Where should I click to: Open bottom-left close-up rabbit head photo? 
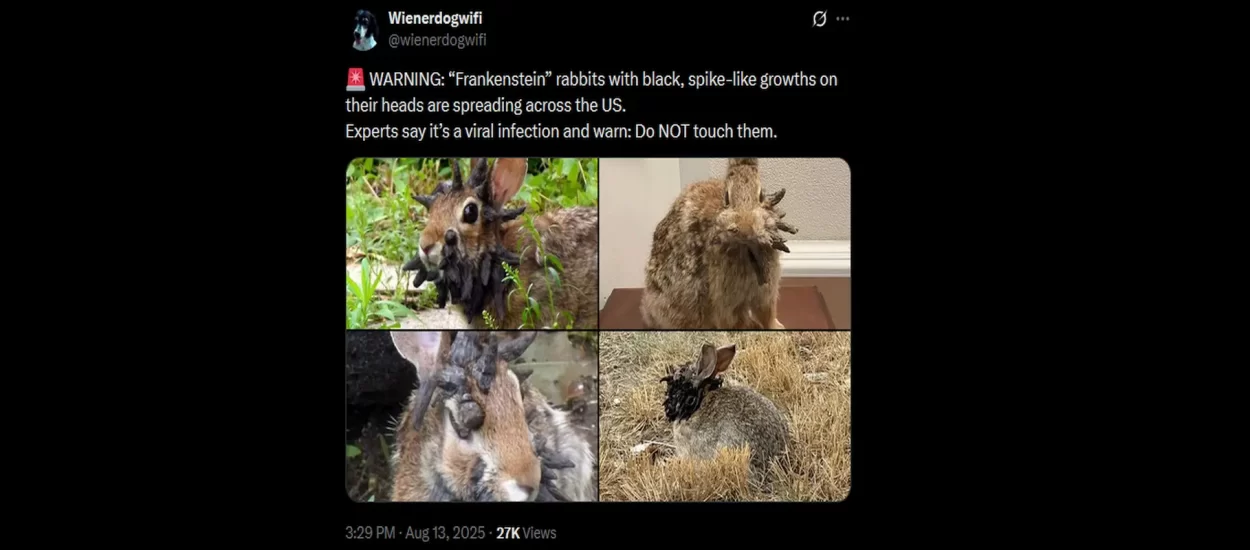[x=472, y=416]
